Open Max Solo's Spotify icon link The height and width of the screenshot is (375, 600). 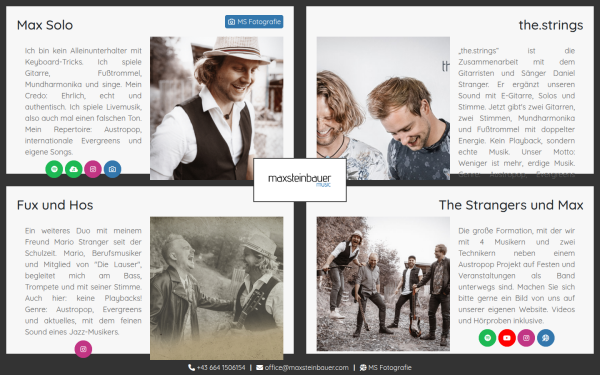click(54, 169)
